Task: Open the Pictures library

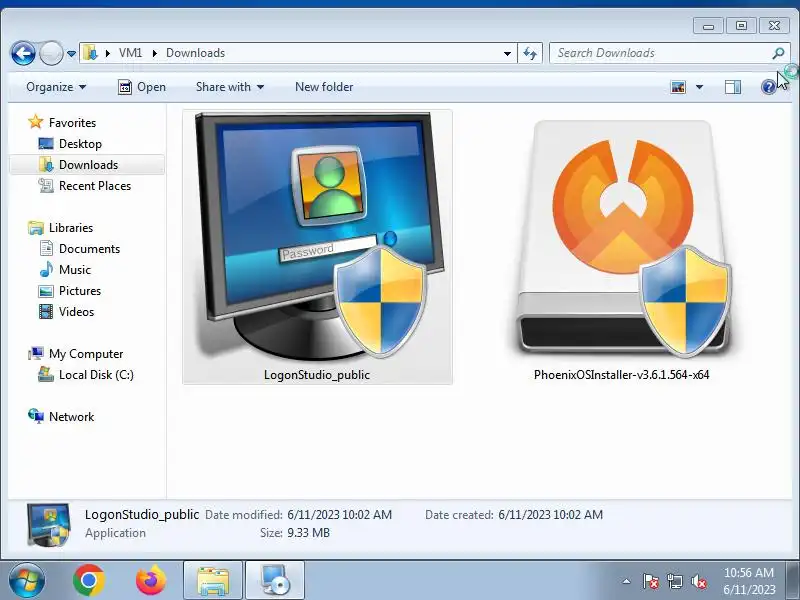Action: click(80, 291)
